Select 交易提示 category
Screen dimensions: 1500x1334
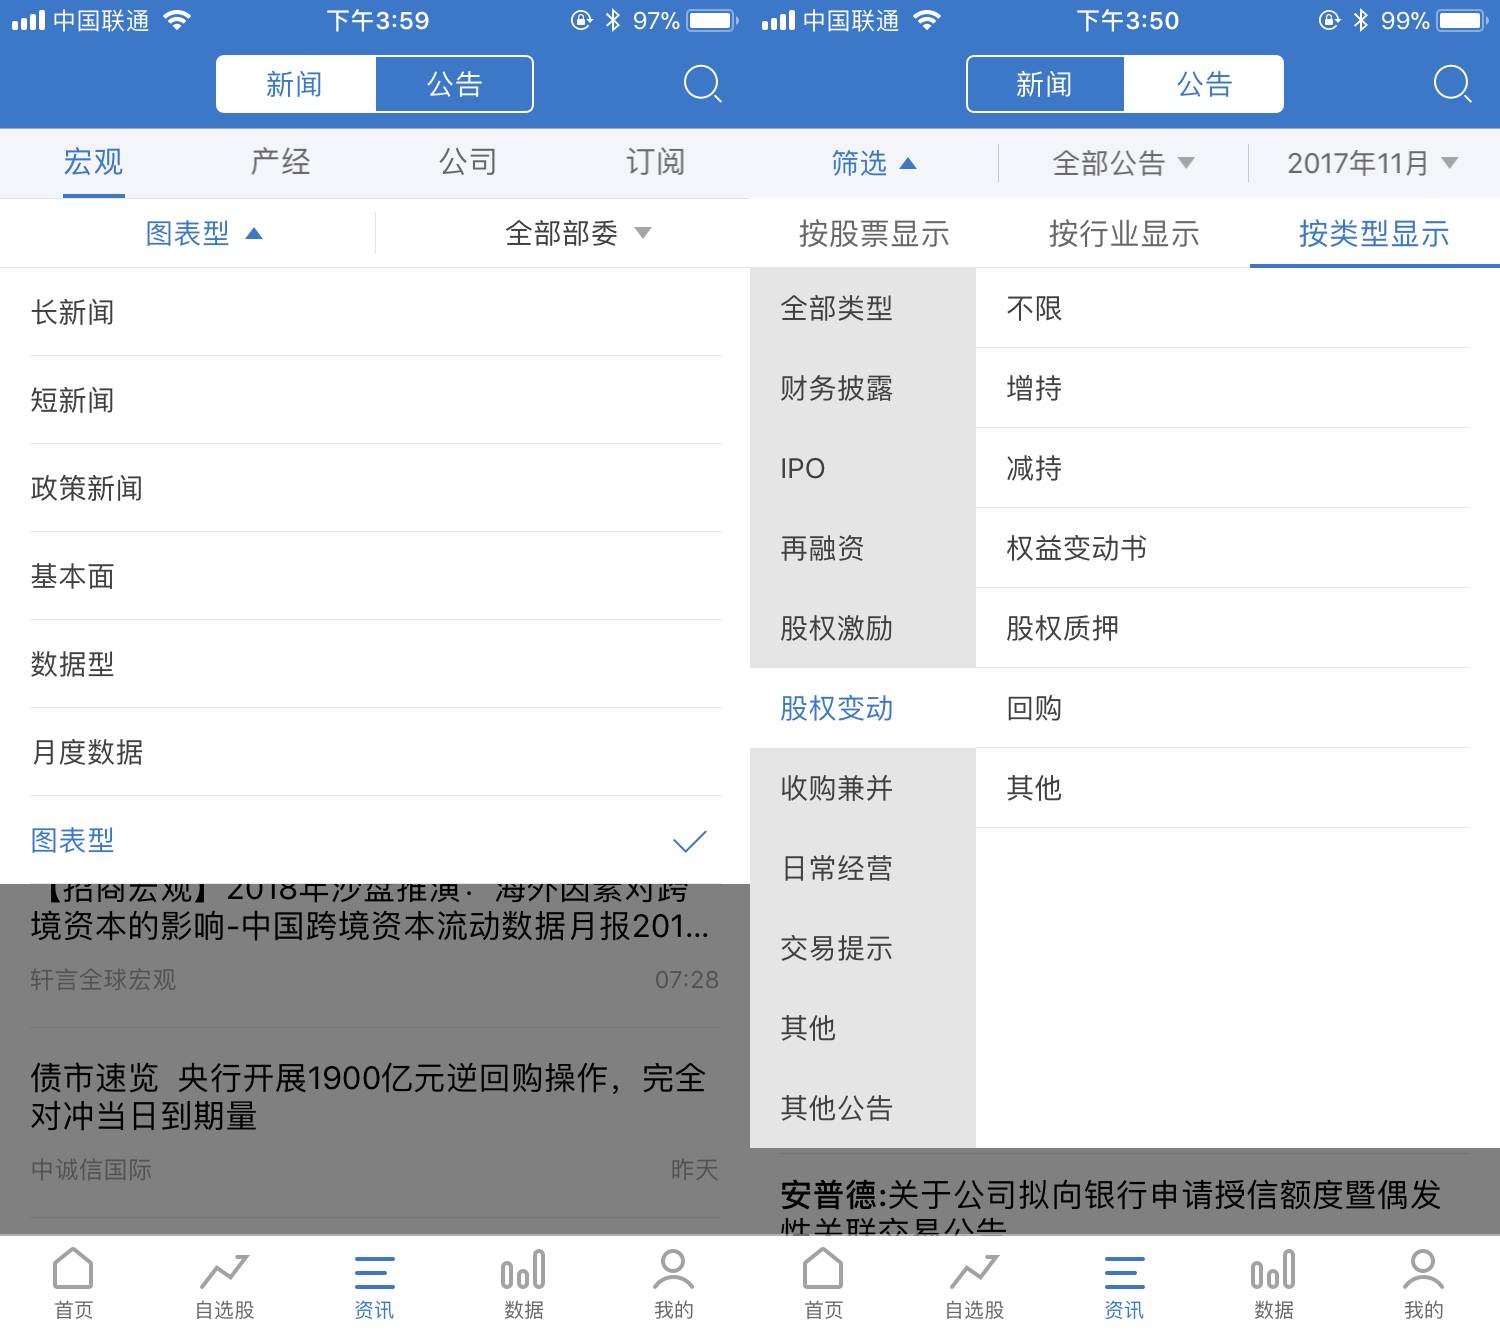coord(862,948)
